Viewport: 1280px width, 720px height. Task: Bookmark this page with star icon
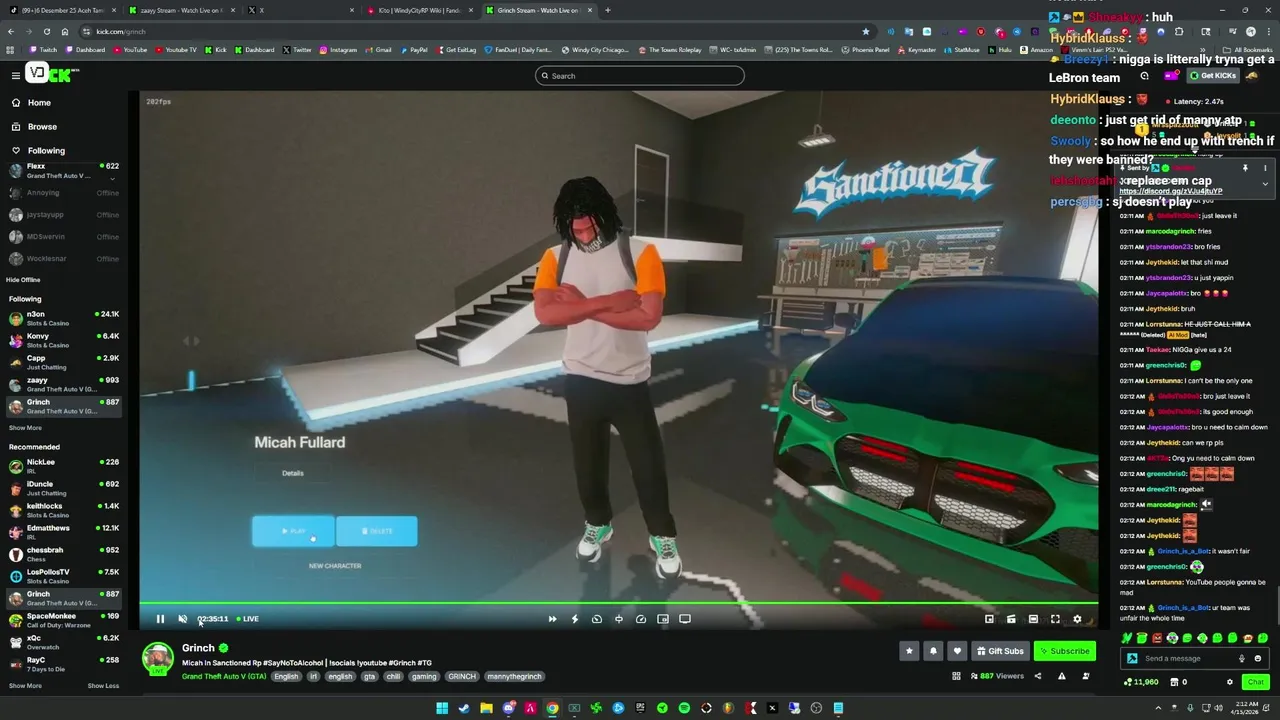coord(866,31)
